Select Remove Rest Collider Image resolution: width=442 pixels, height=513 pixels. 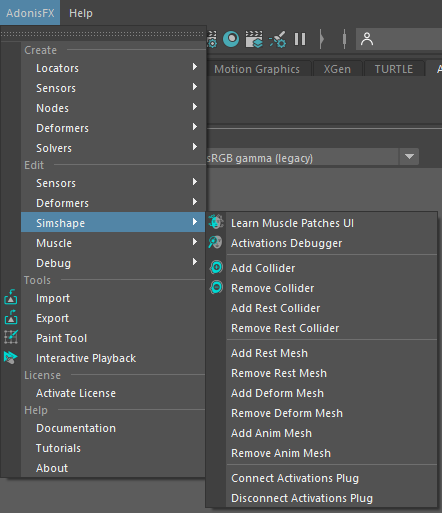click(x=331, y=328)
